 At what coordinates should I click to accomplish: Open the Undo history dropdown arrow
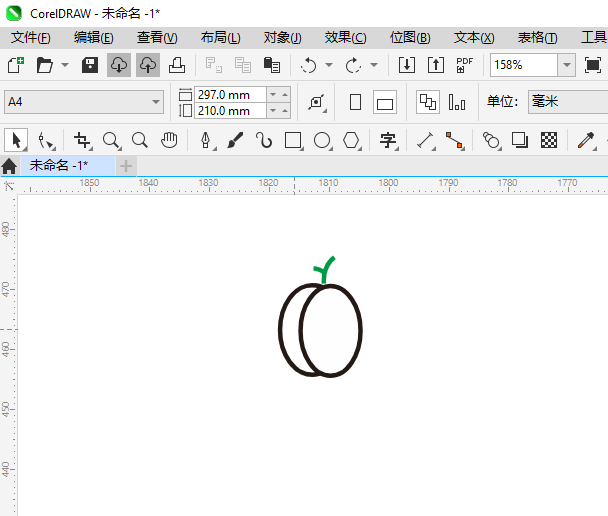point(329,65)
